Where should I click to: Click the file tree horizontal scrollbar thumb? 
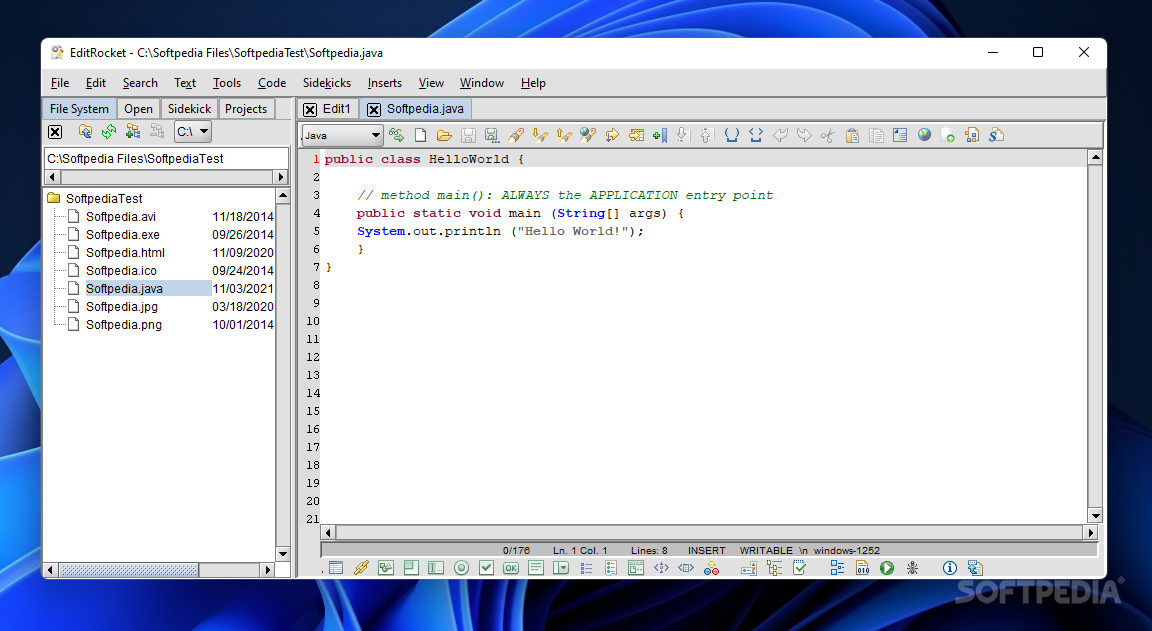[x=129, y=570]
